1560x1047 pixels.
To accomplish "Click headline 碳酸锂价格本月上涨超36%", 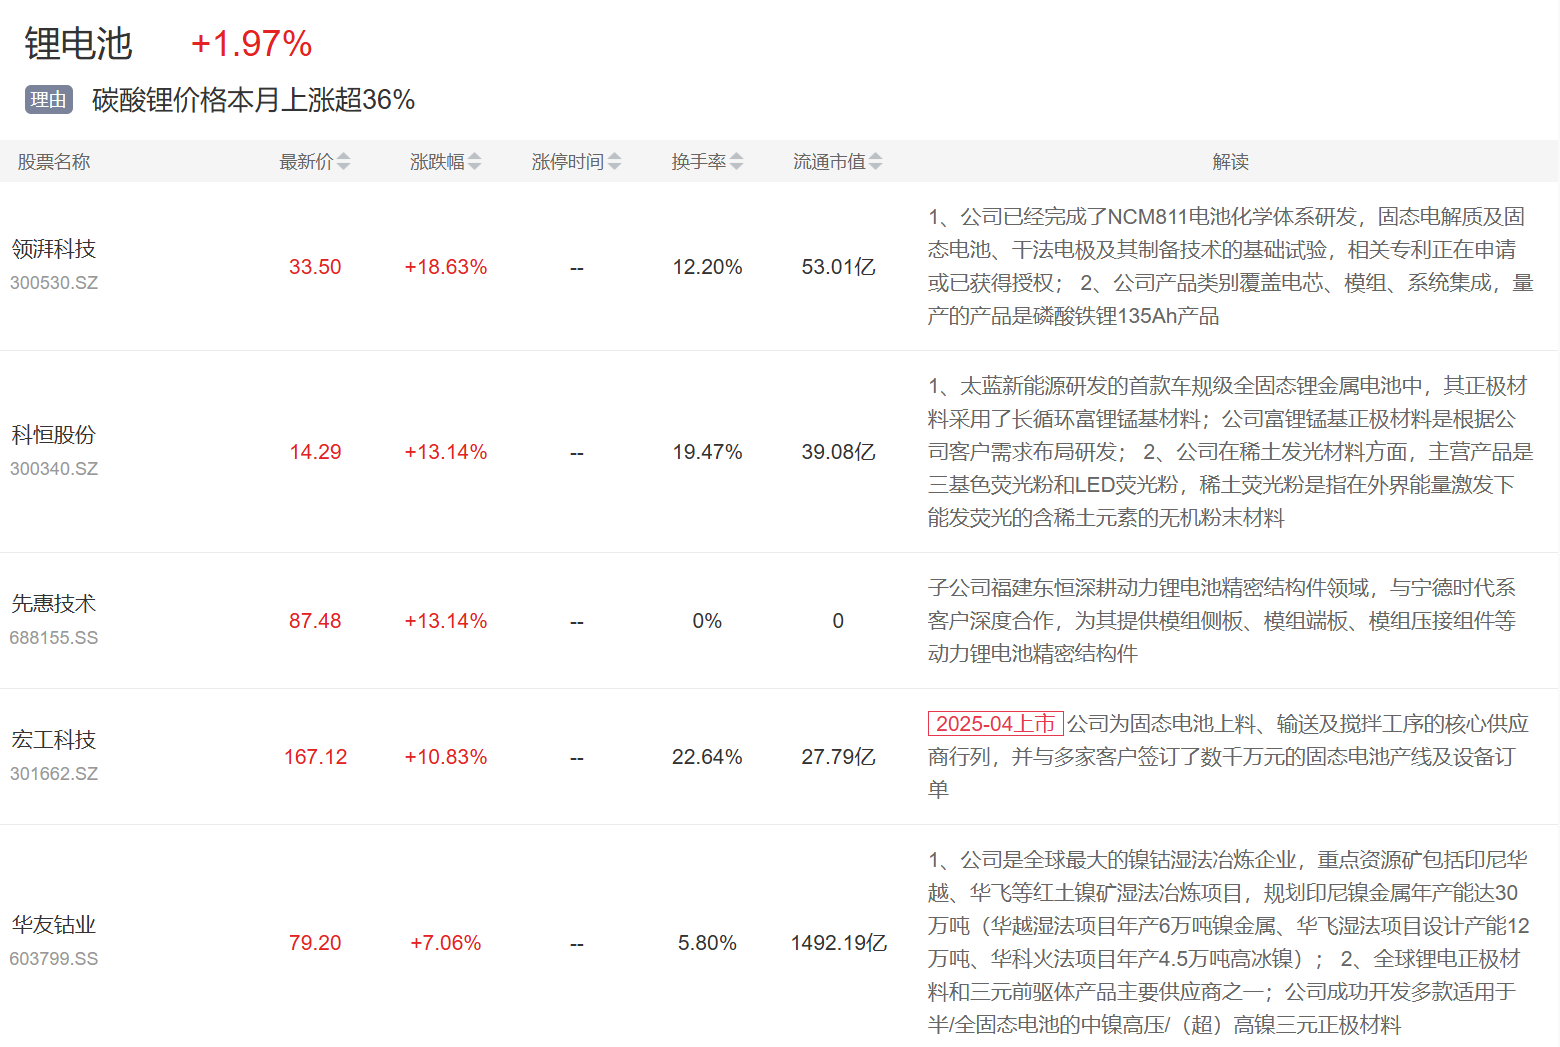I will coord(253,100).
